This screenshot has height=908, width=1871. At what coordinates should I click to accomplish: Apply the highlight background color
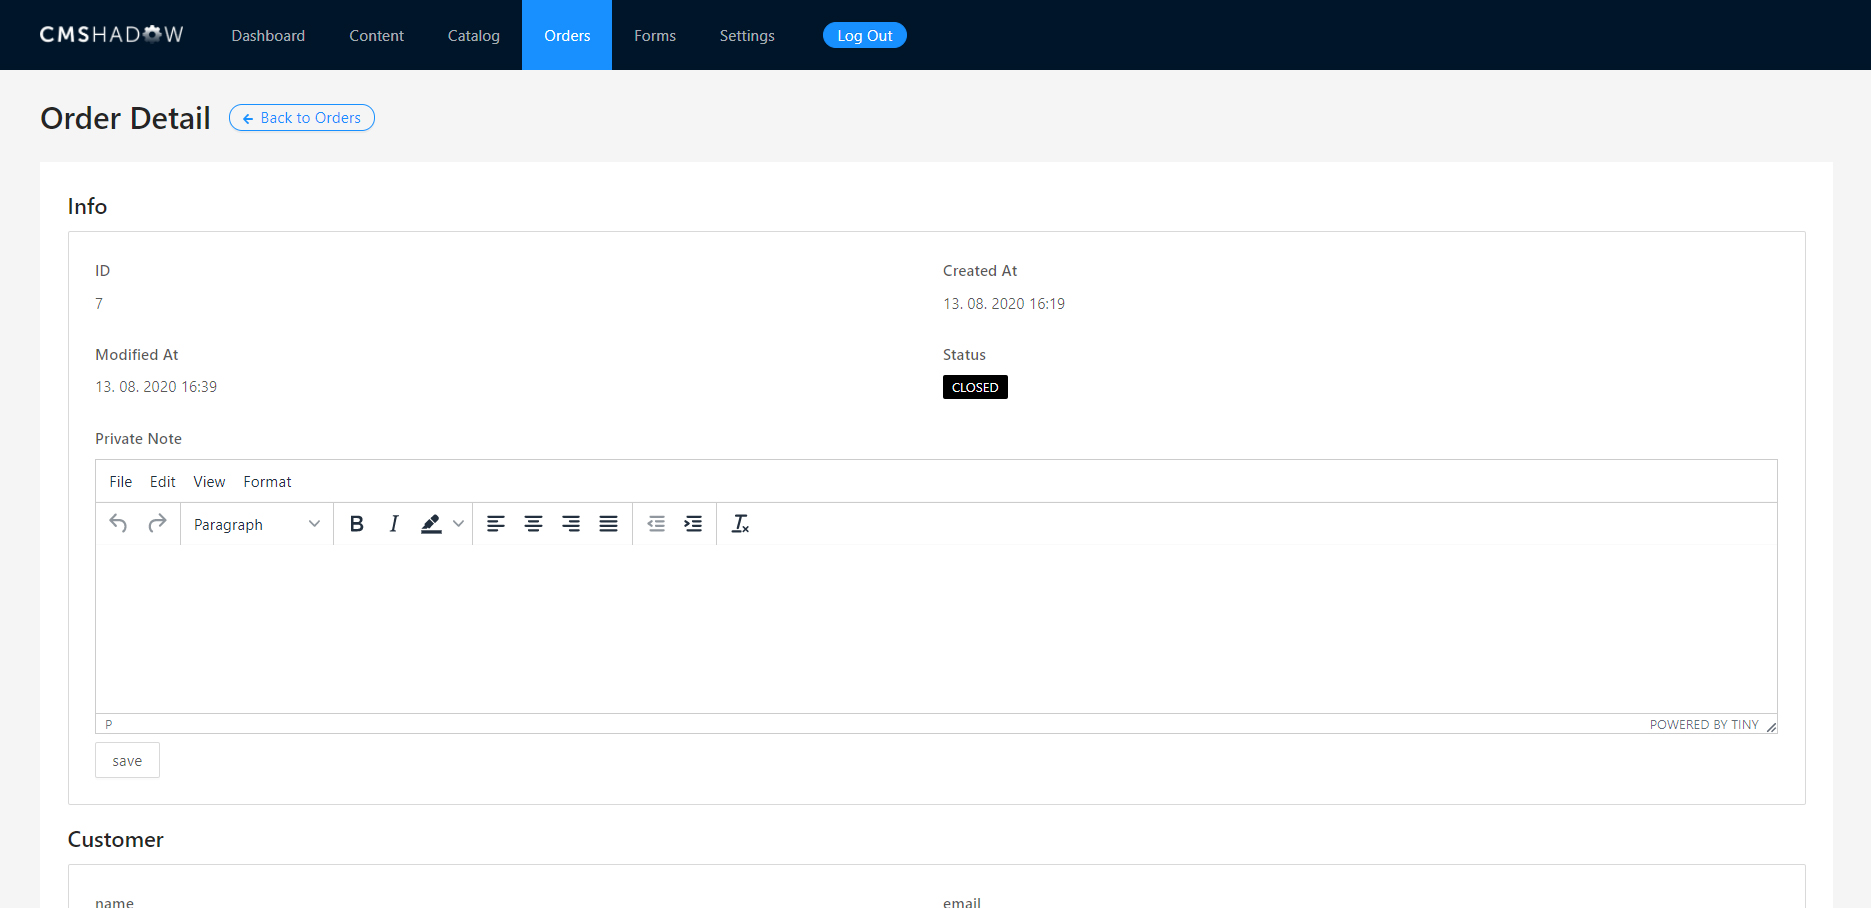431,524
